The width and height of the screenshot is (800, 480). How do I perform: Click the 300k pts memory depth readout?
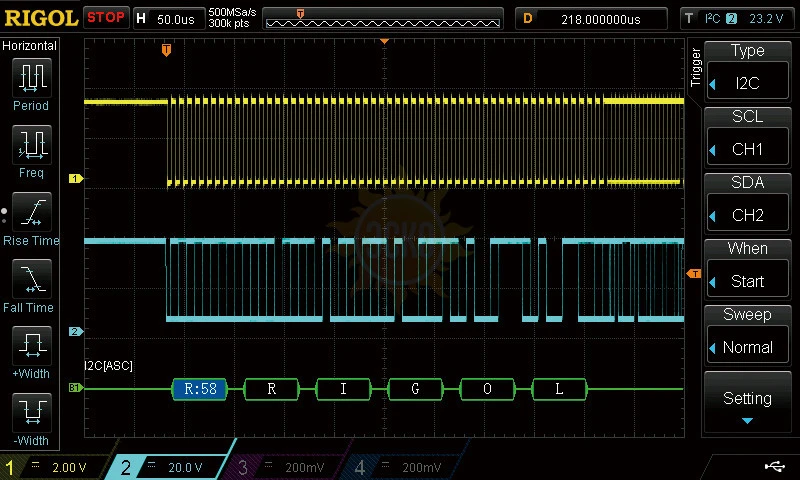point(229,23)
